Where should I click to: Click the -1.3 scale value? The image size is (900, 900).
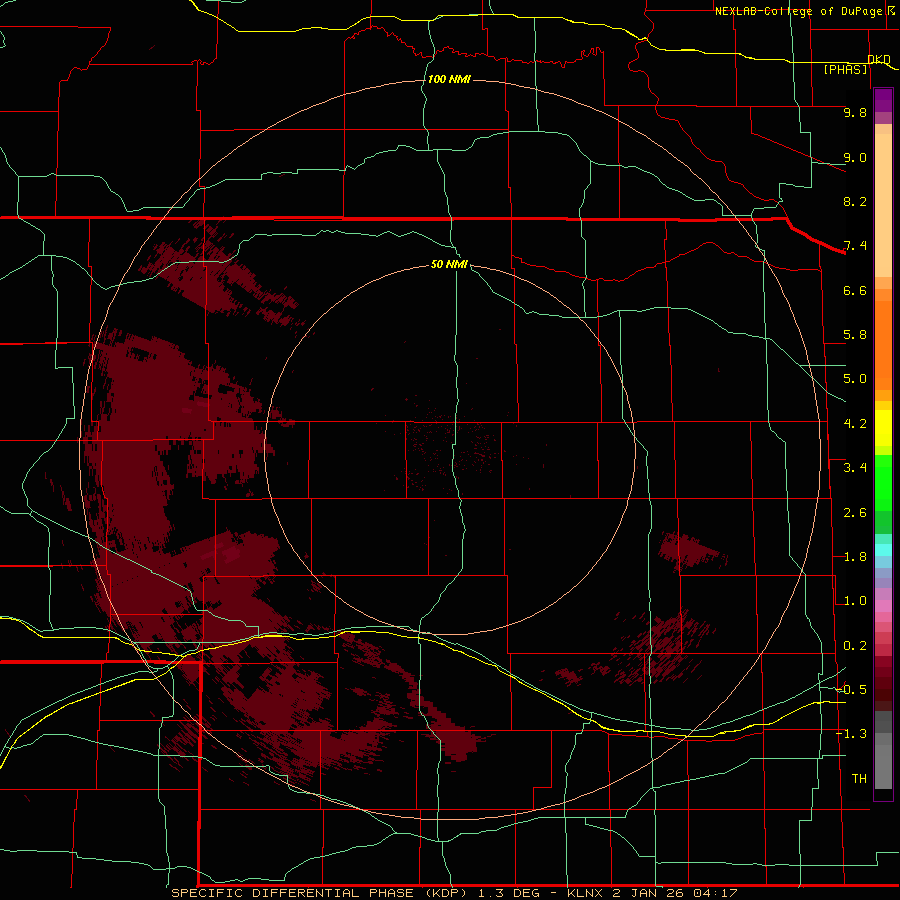[x=851, y=734]
